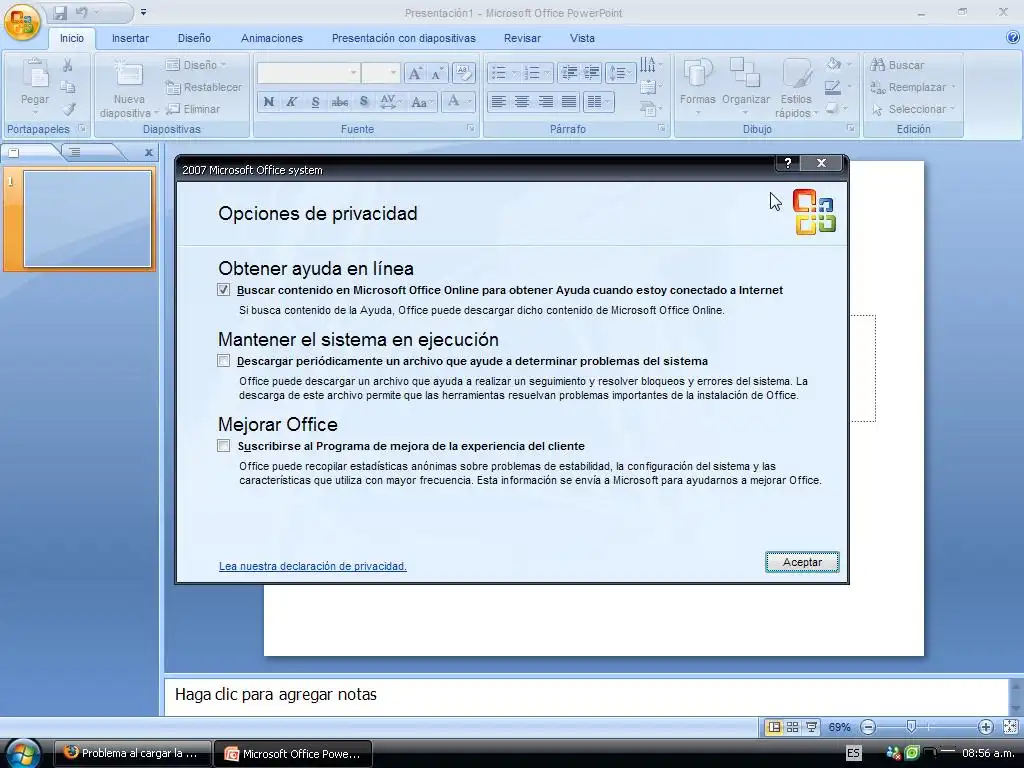The height and width of the screenshot is (768, 1024).
Task: Switch to the Diseño ribbon tab
Action: click(194, 38)
